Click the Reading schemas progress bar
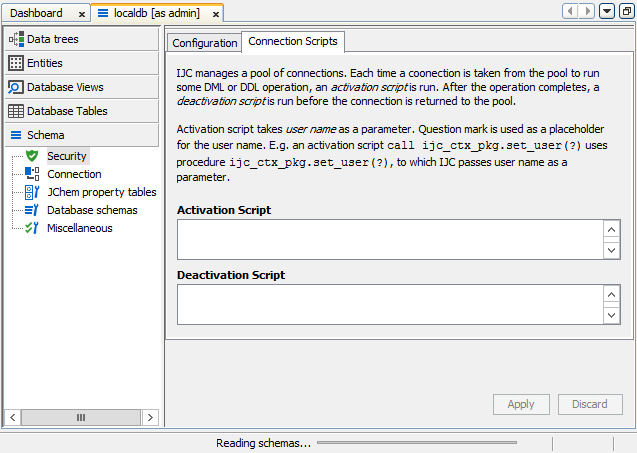 click(x=416, y=442)
